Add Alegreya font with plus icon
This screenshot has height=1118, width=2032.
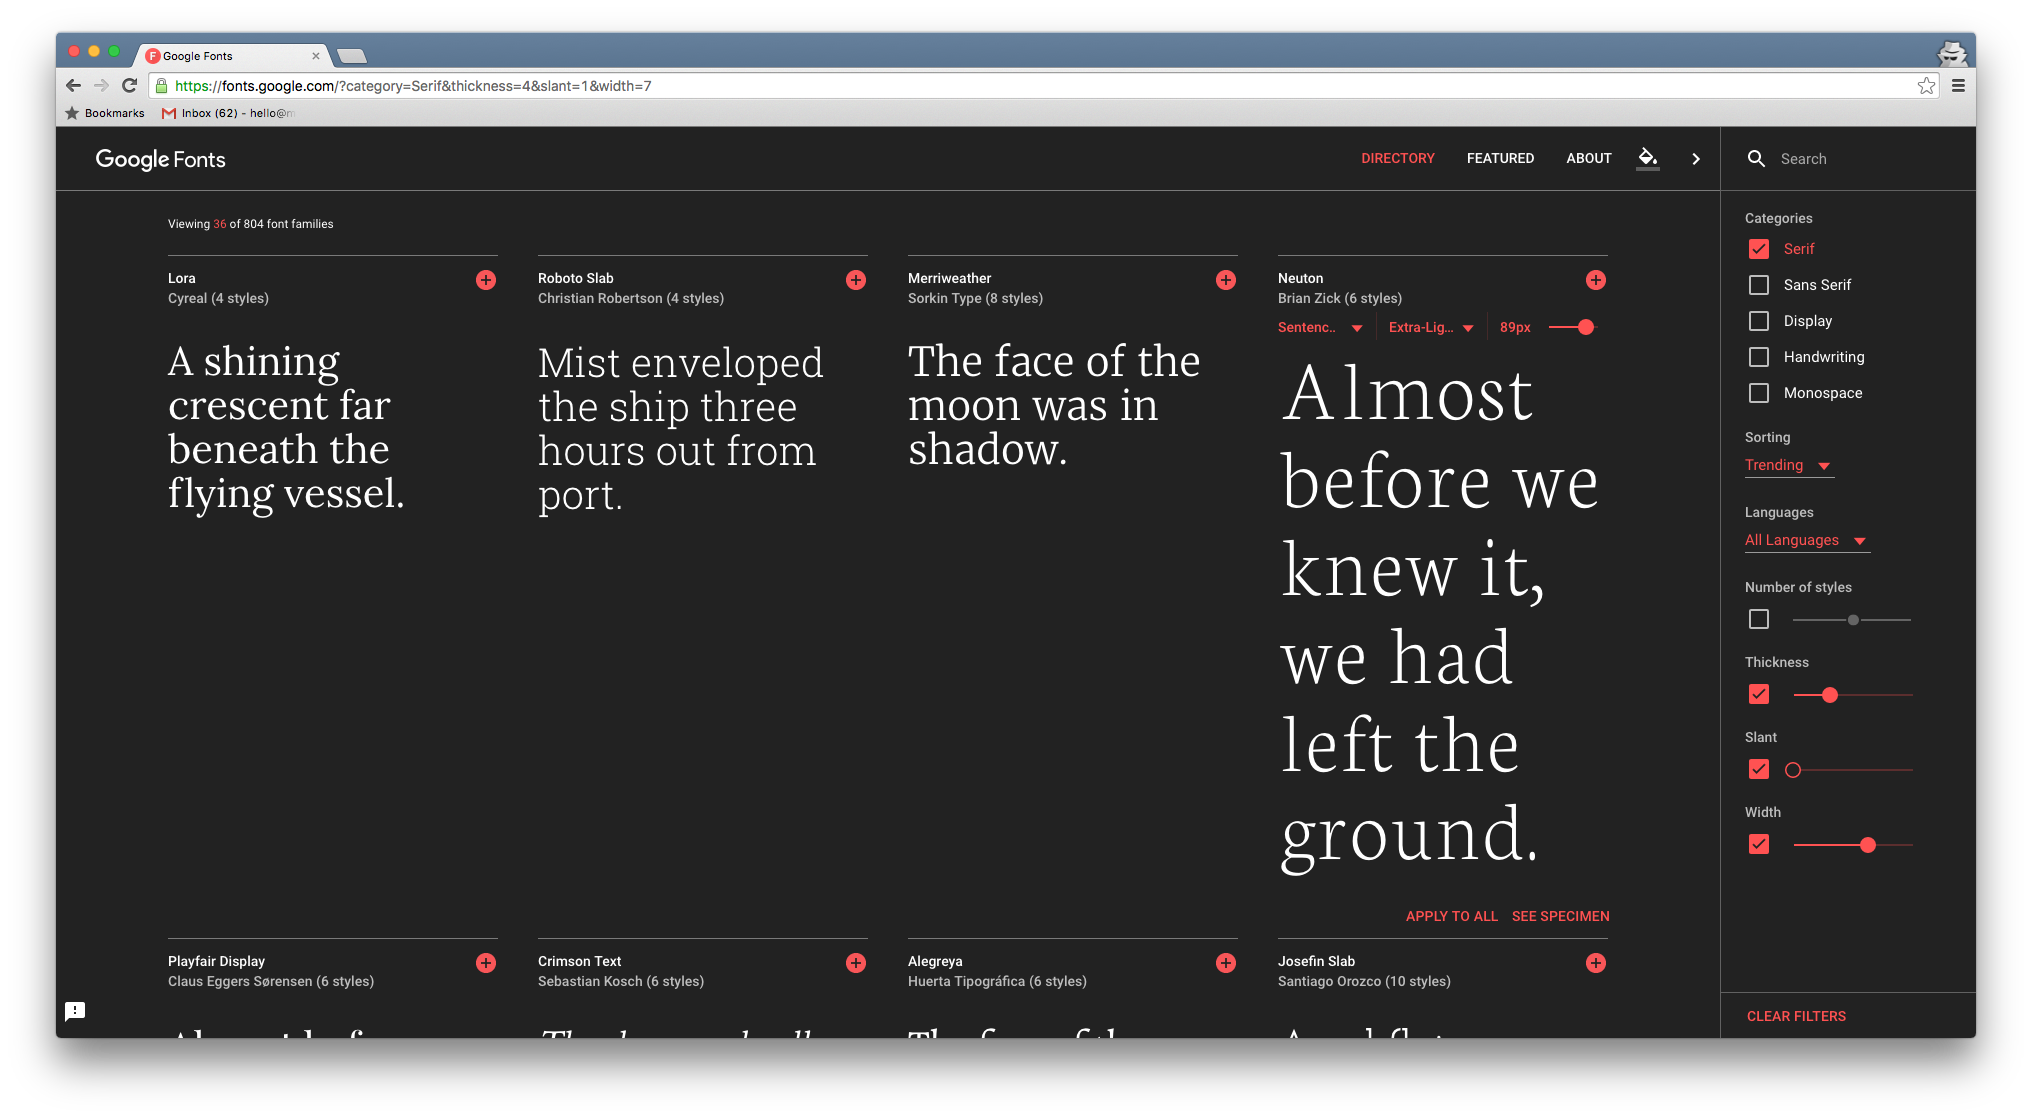[1226, 963]
